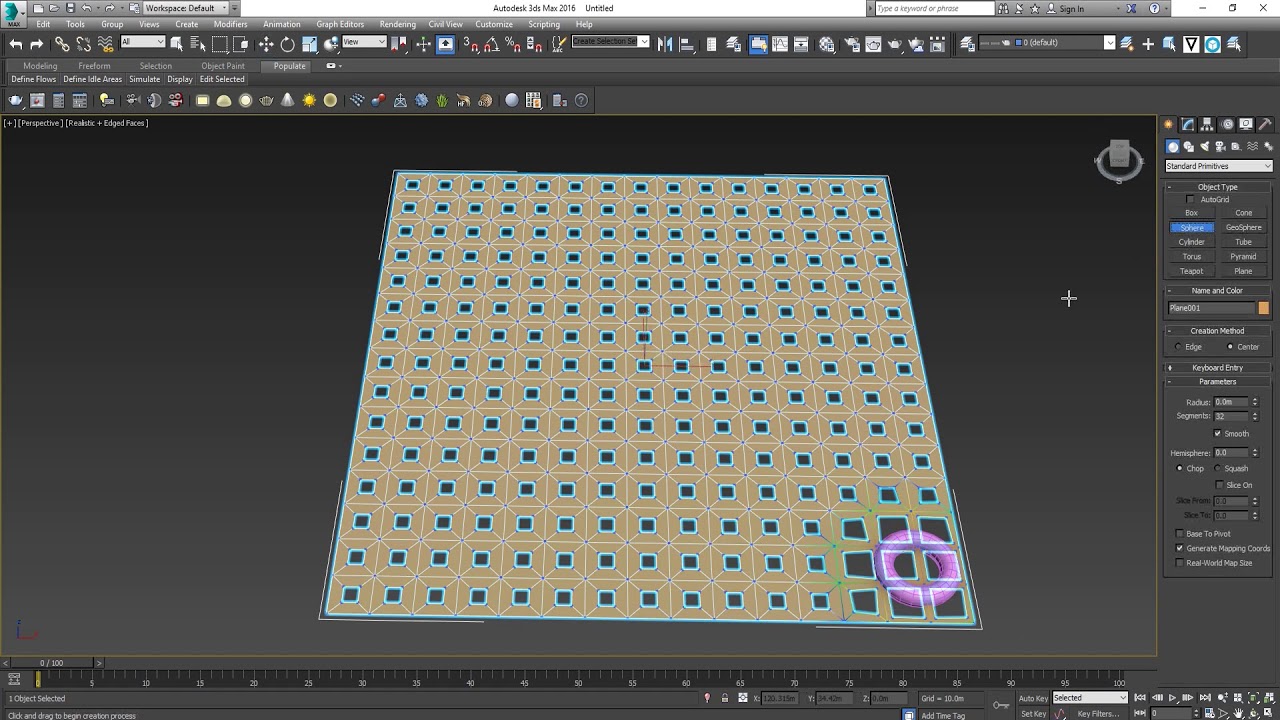1280x720 pixels.
Task: Switch to the Object Paint ribbon tab
Action: click(223, 66)
